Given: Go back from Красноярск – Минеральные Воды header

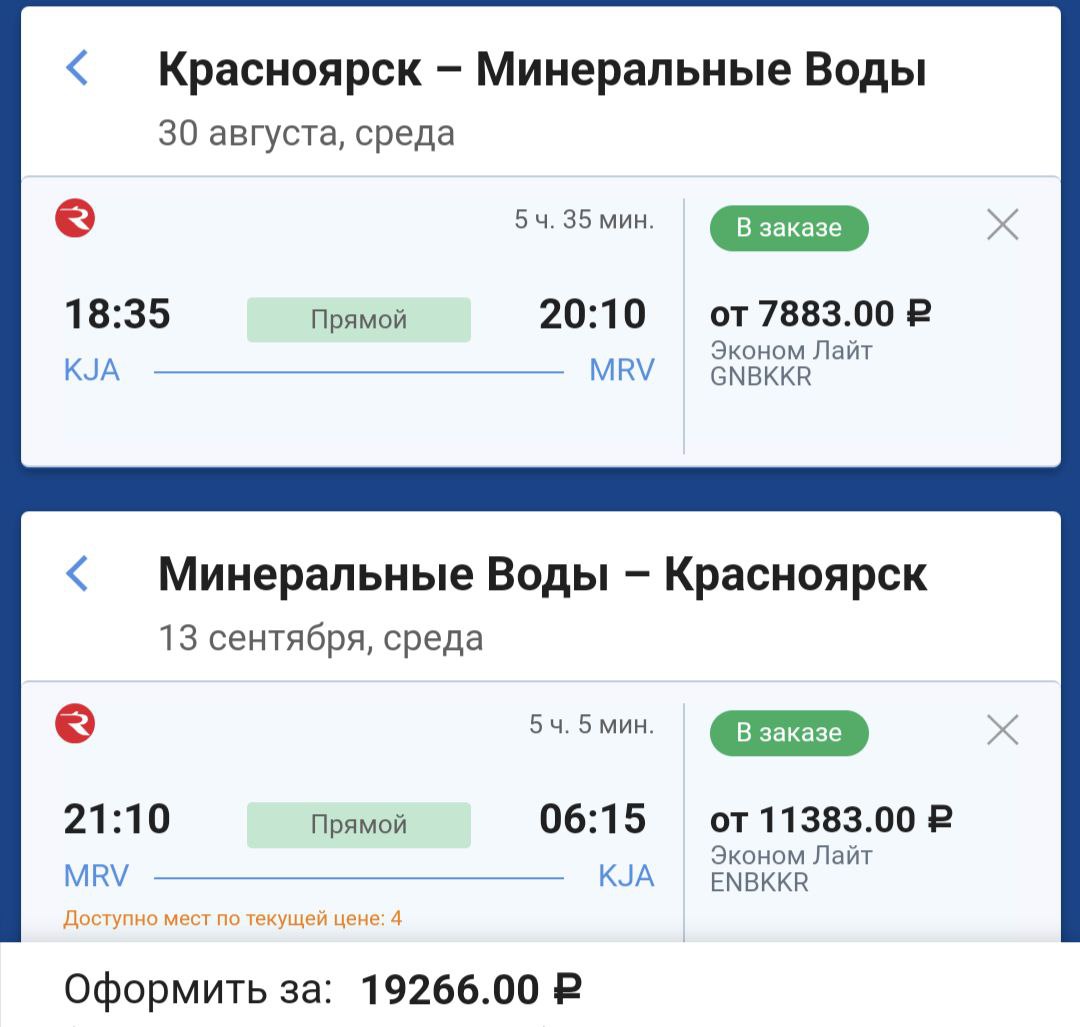Looking at the screenshot, I should [77, 69].
